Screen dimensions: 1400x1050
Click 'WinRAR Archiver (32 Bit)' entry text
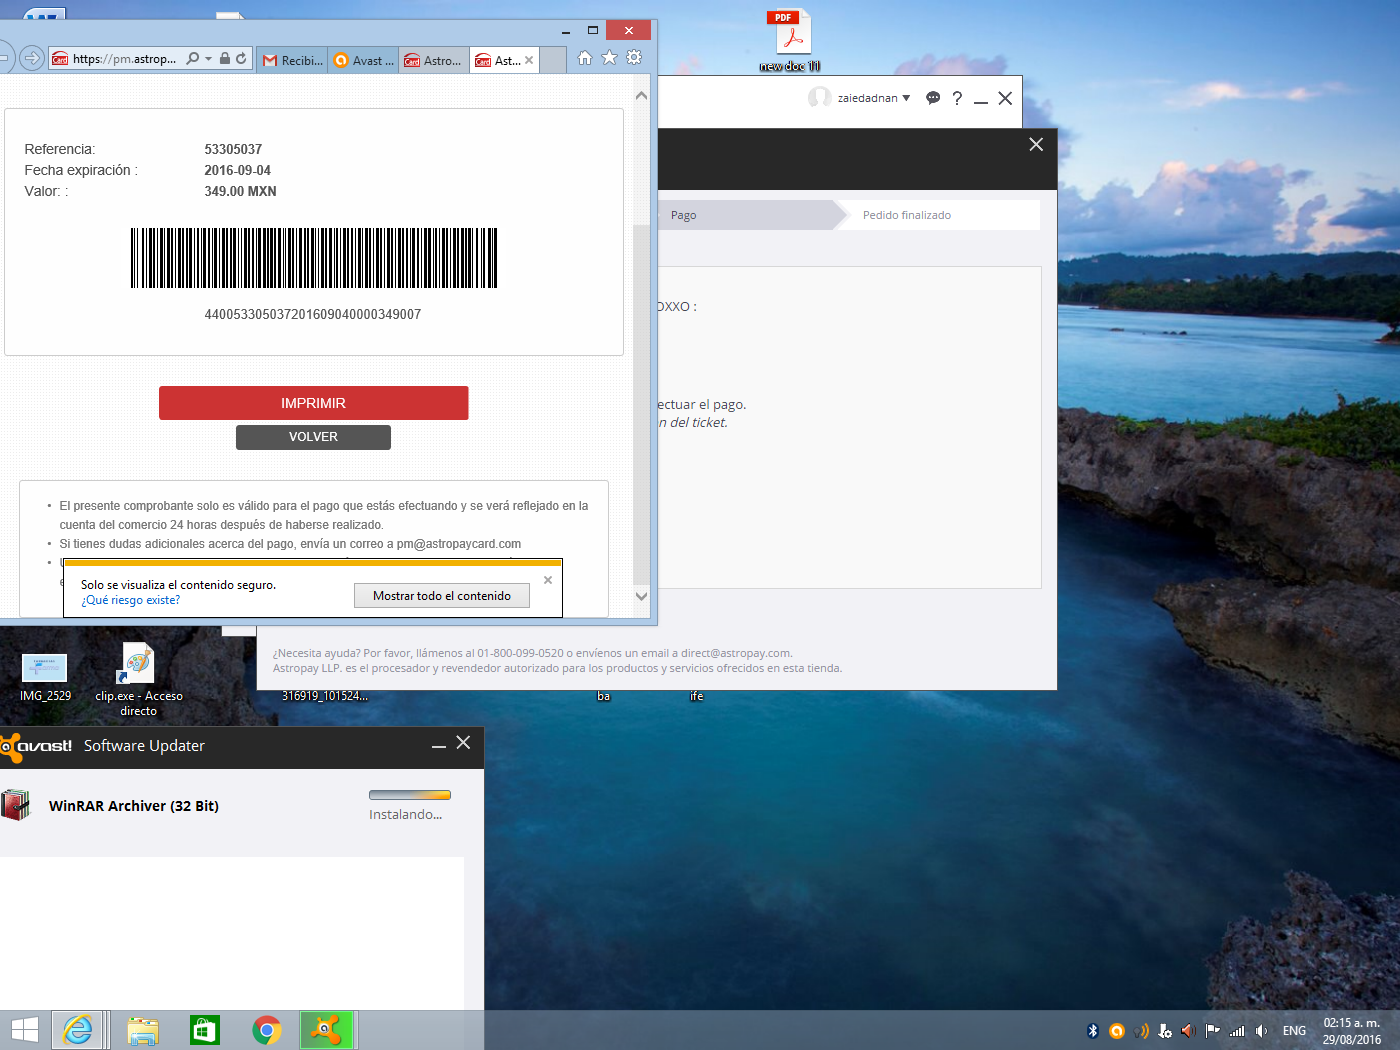click(134, 806)
